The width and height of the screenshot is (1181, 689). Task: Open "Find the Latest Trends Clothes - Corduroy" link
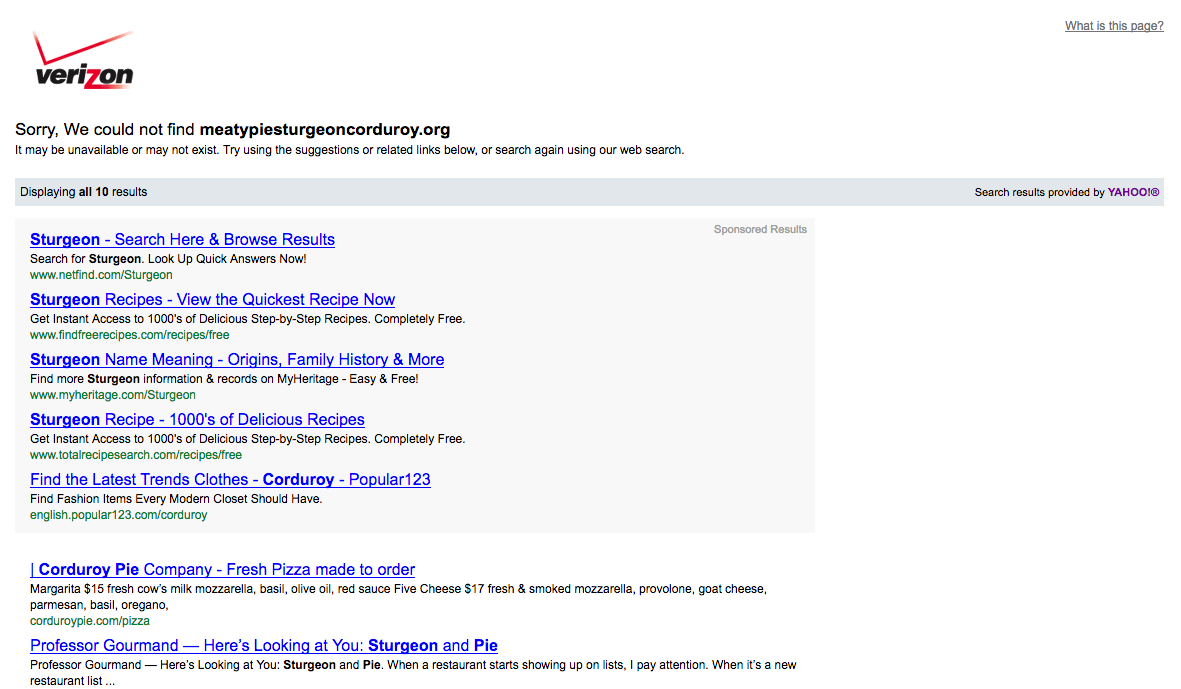pos(230,480)
